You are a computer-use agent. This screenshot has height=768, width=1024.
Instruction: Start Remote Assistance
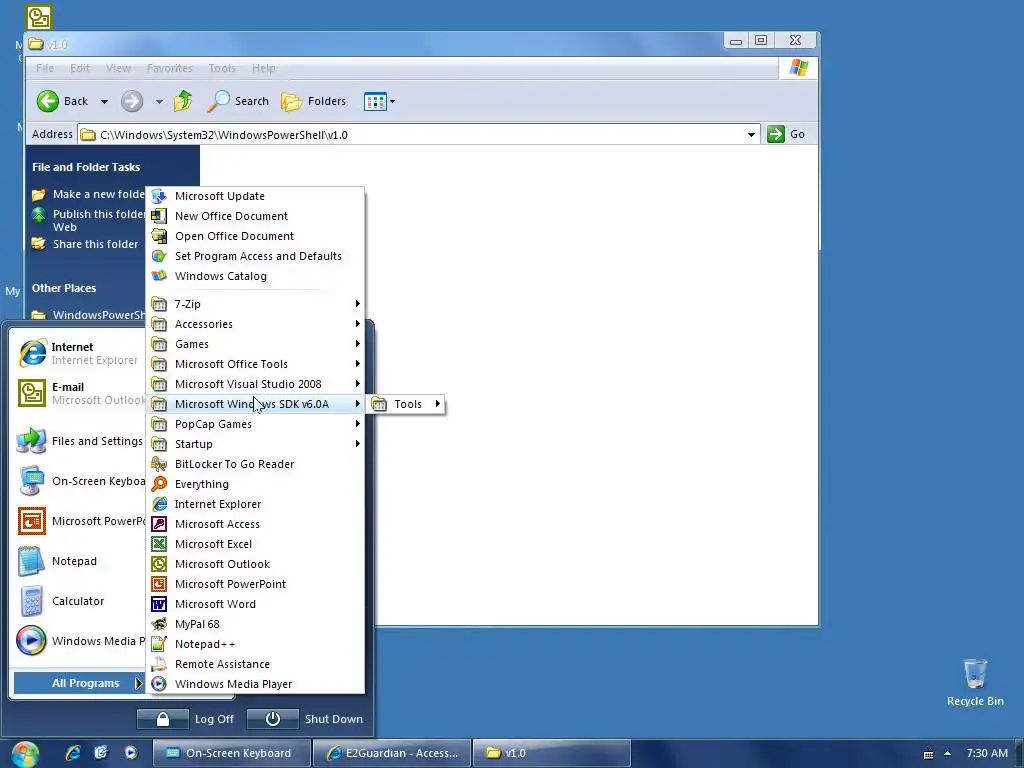[255, 664]
